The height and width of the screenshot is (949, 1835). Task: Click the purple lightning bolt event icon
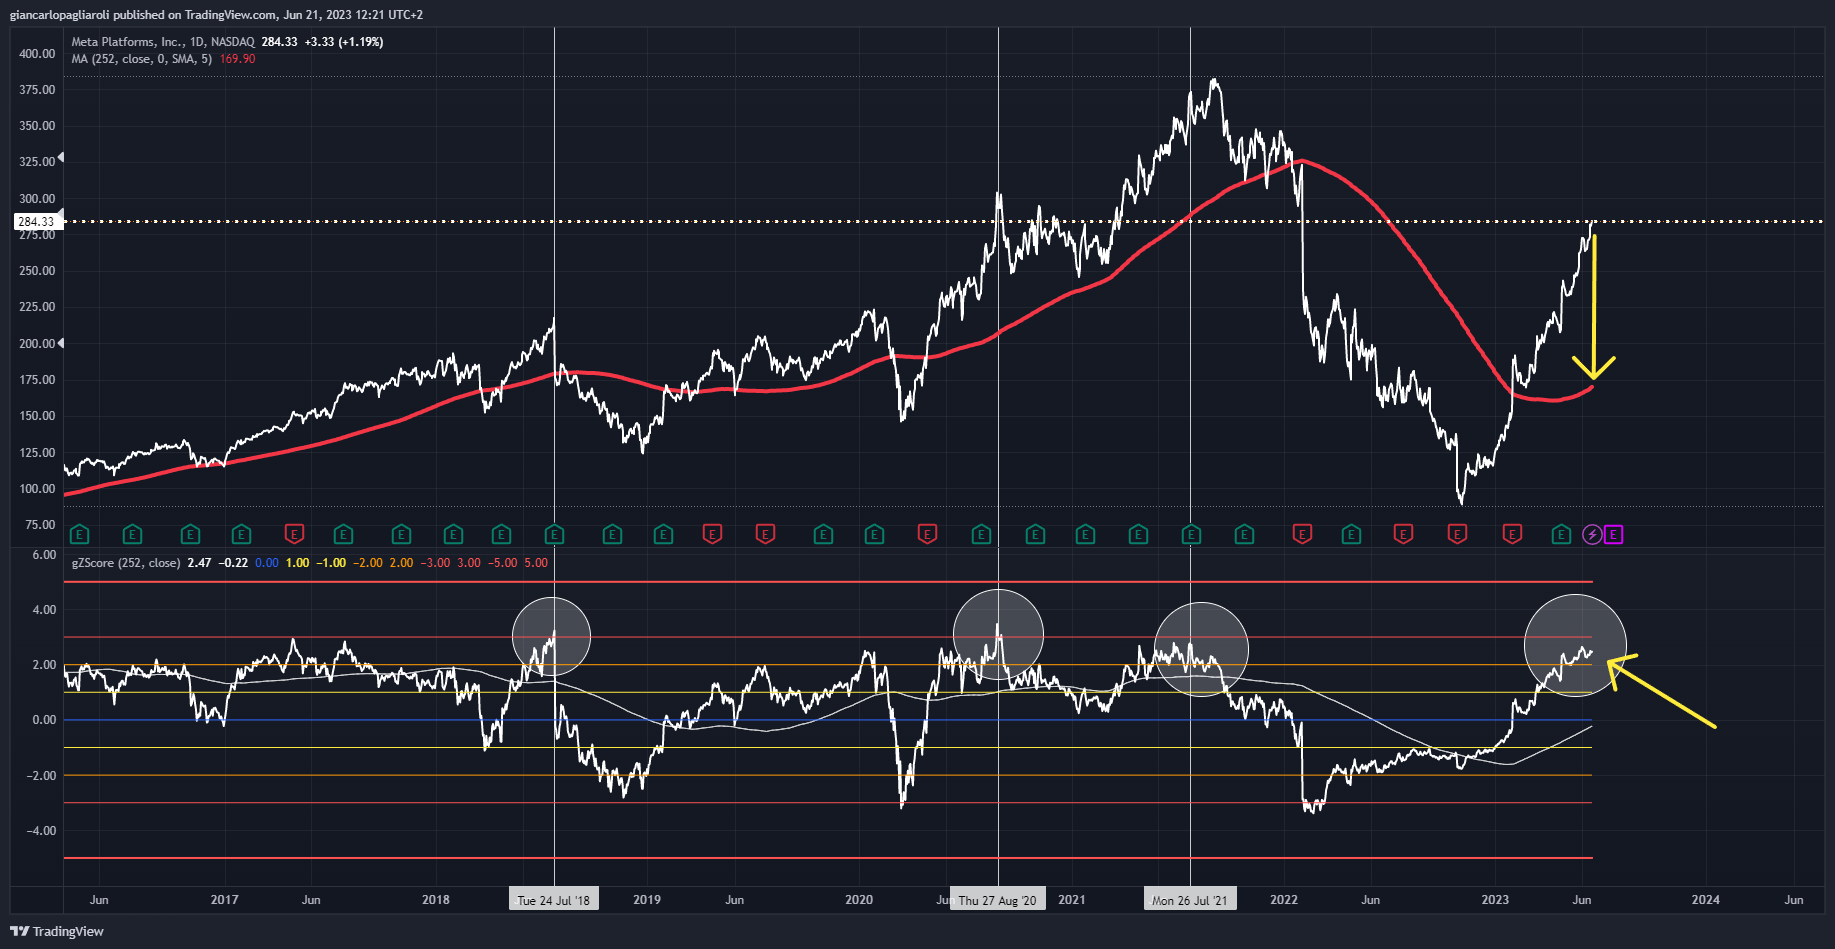click(1592, 535)
